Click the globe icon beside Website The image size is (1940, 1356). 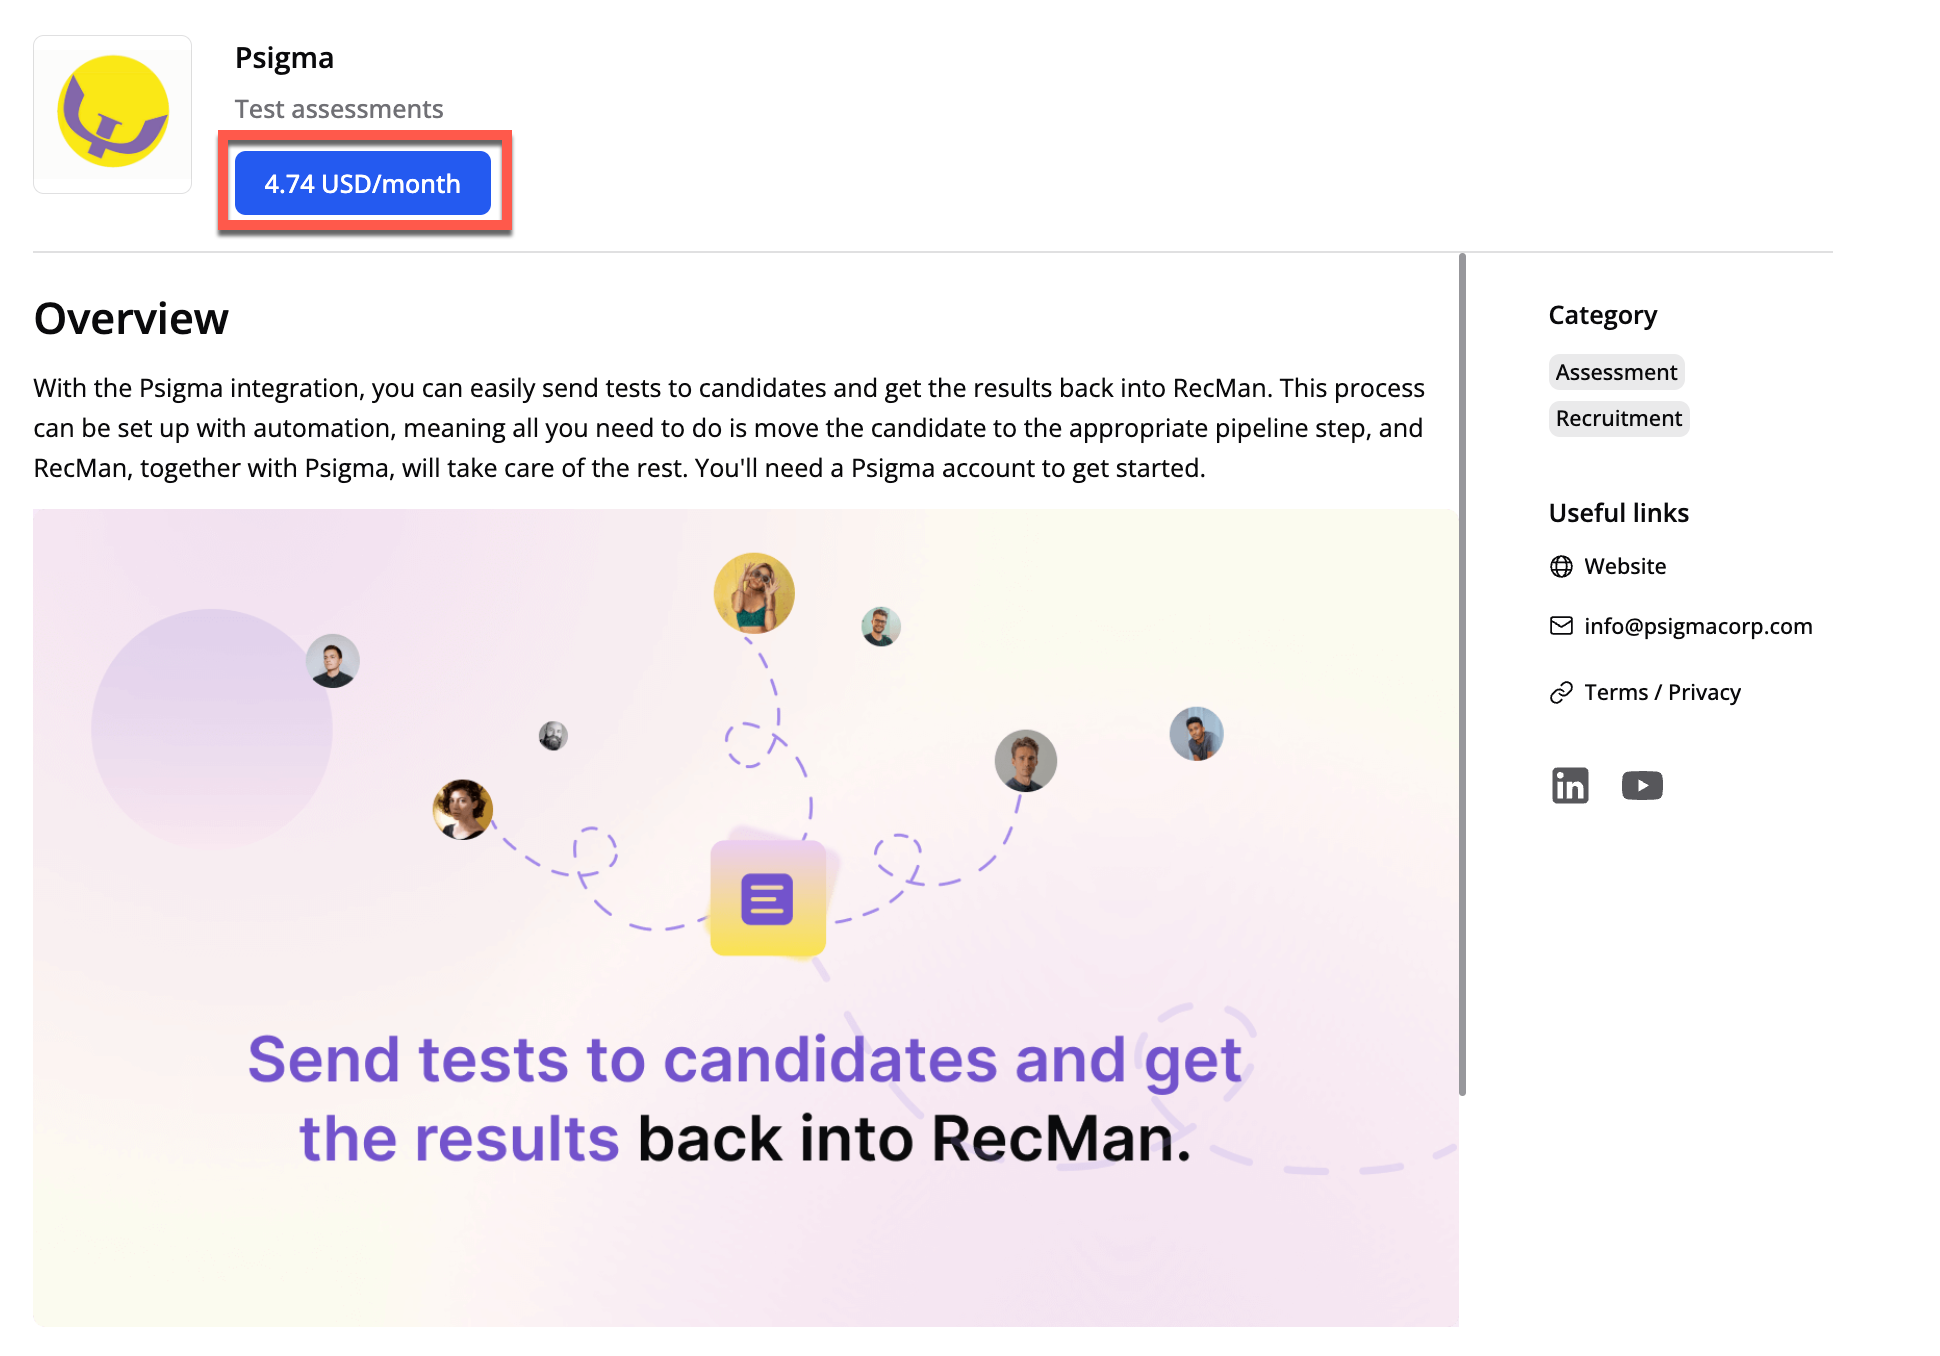[1560, 566]
